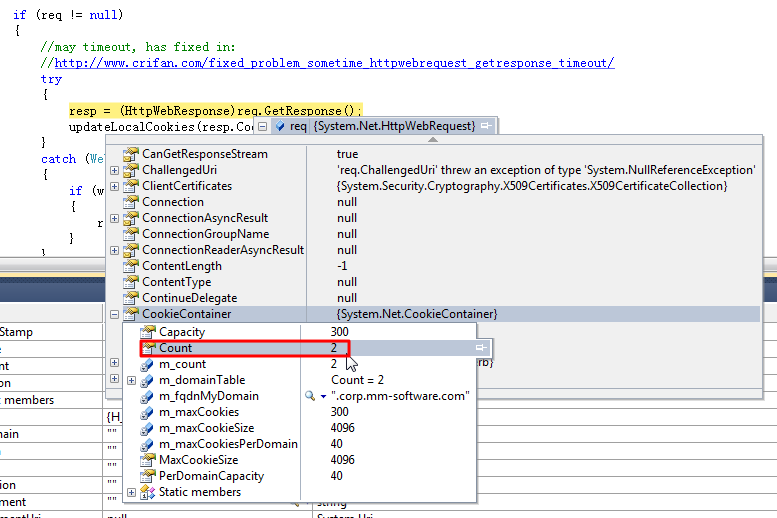Screen dimensions: 777x518
Task: Pin the req DataTip to source
Action: [486, 126]
